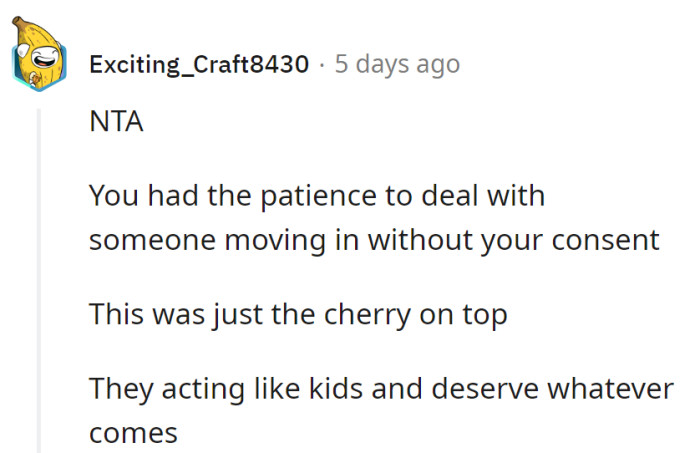Image resolution: width=700 pixels, height=453 pixels.
Task: Click the line "You had the patience to deal with"
Action: pyautogui.click(x=316, y=194)
